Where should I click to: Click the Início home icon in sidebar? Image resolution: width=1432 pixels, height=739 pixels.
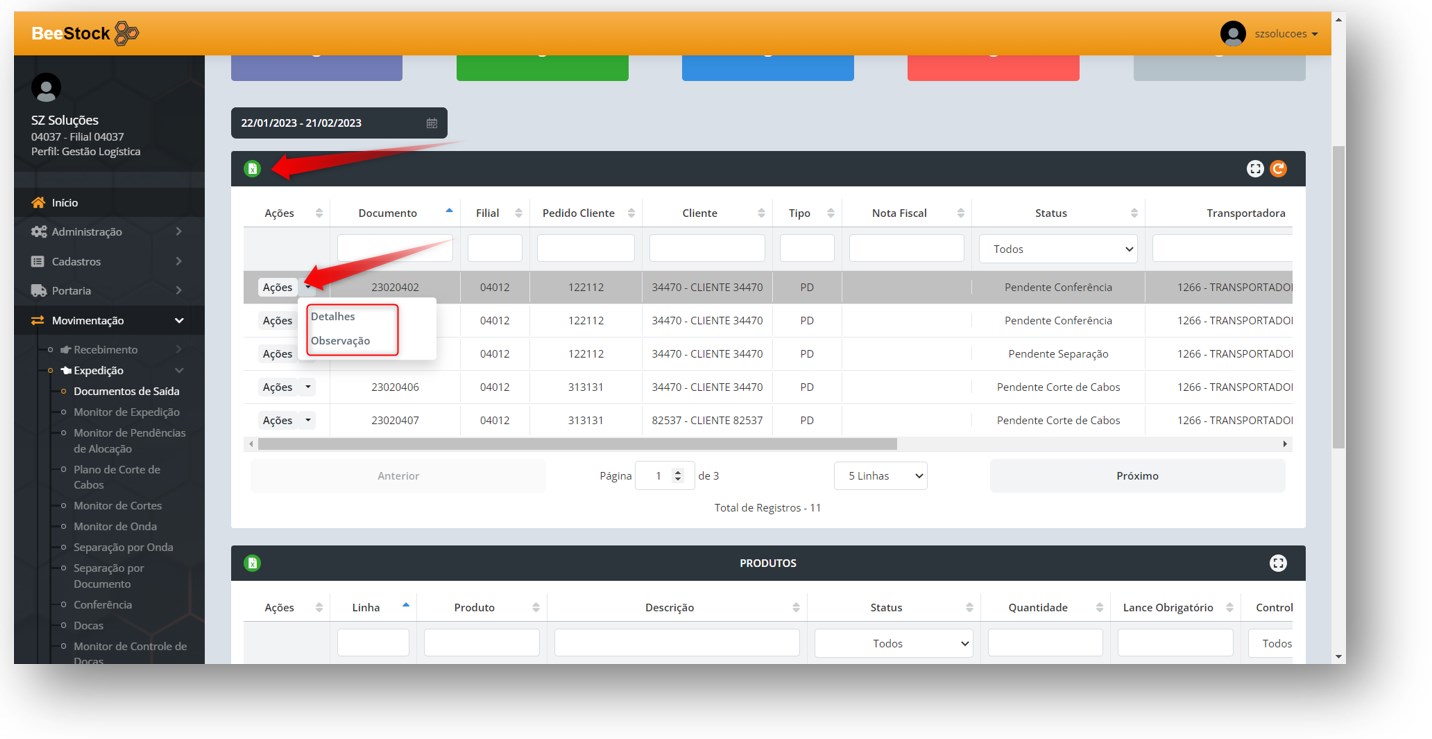tap(38, 203)
